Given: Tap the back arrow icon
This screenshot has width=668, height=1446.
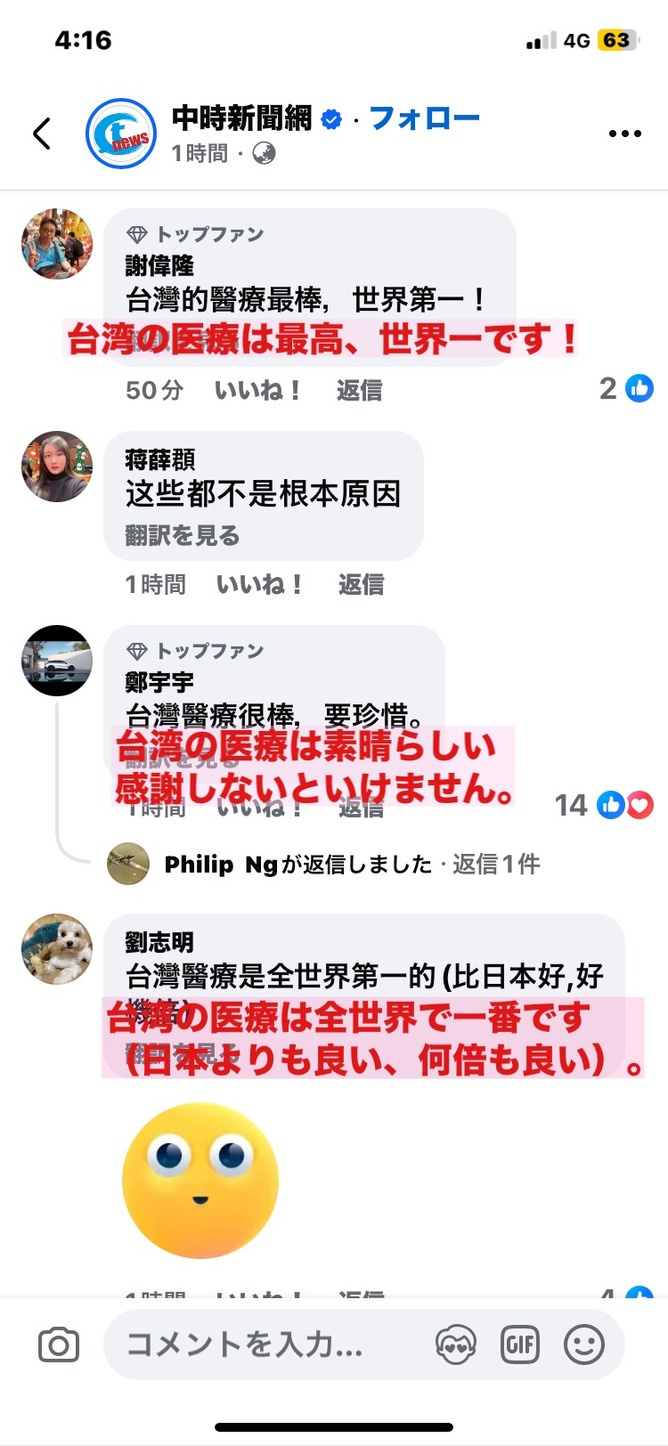Looking at the screenshot, I should (42, 134).
